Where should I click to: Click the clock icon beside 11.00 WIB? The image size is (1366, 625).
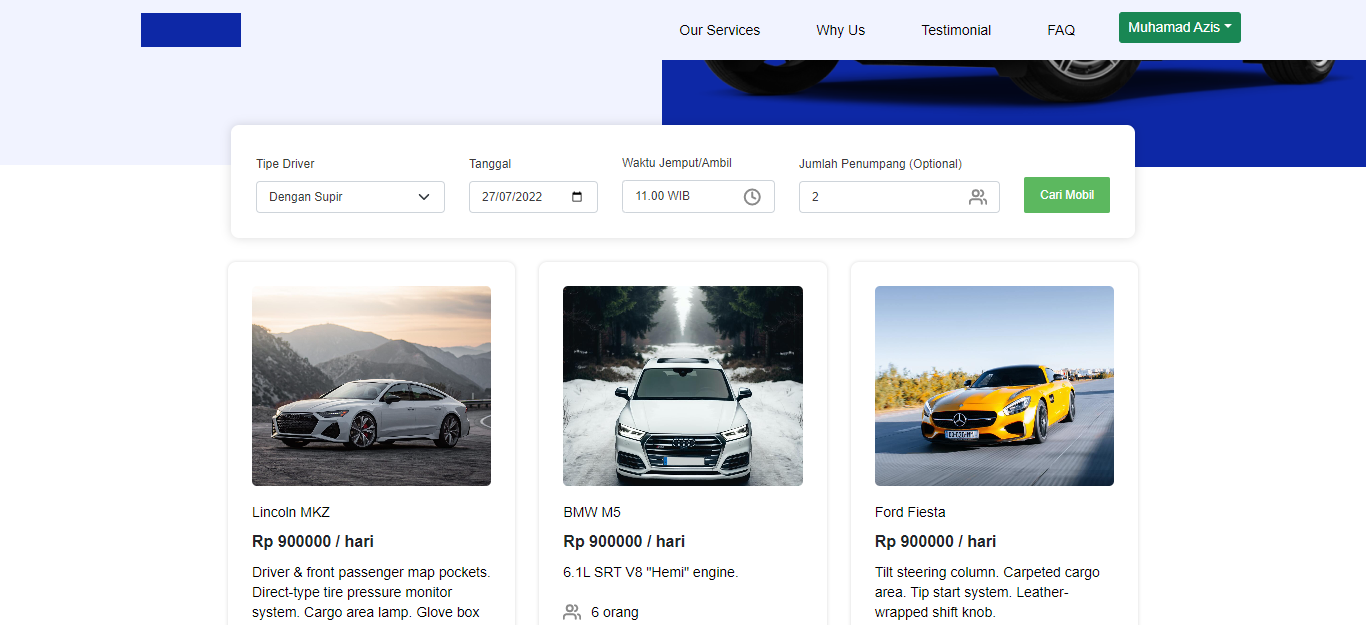click(x=752, y=196)
